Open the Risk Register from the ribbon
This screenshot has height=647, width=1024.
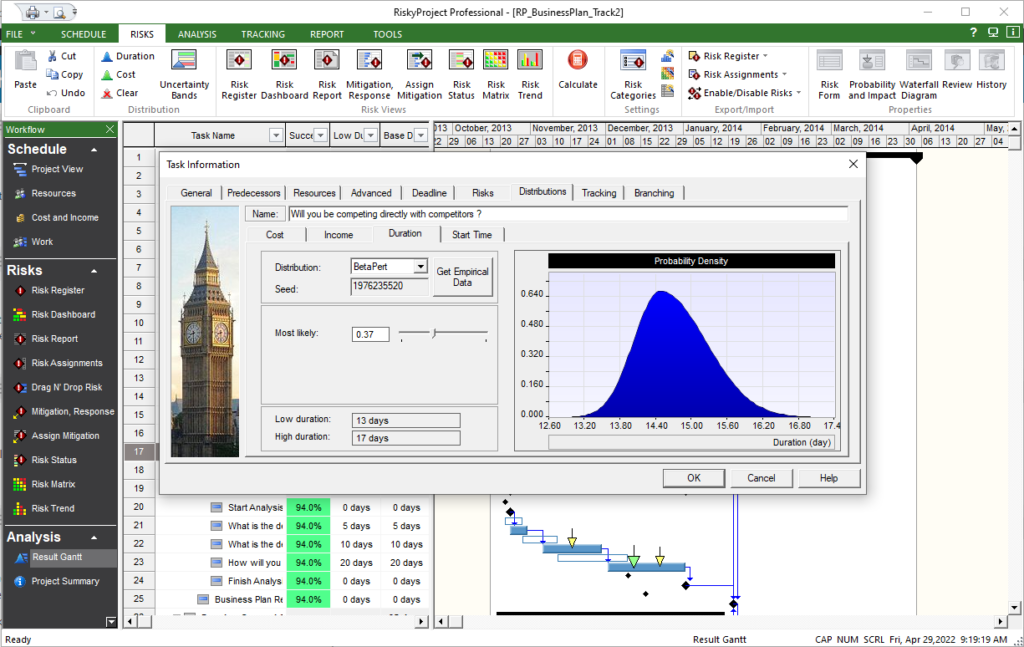[239, 70]
